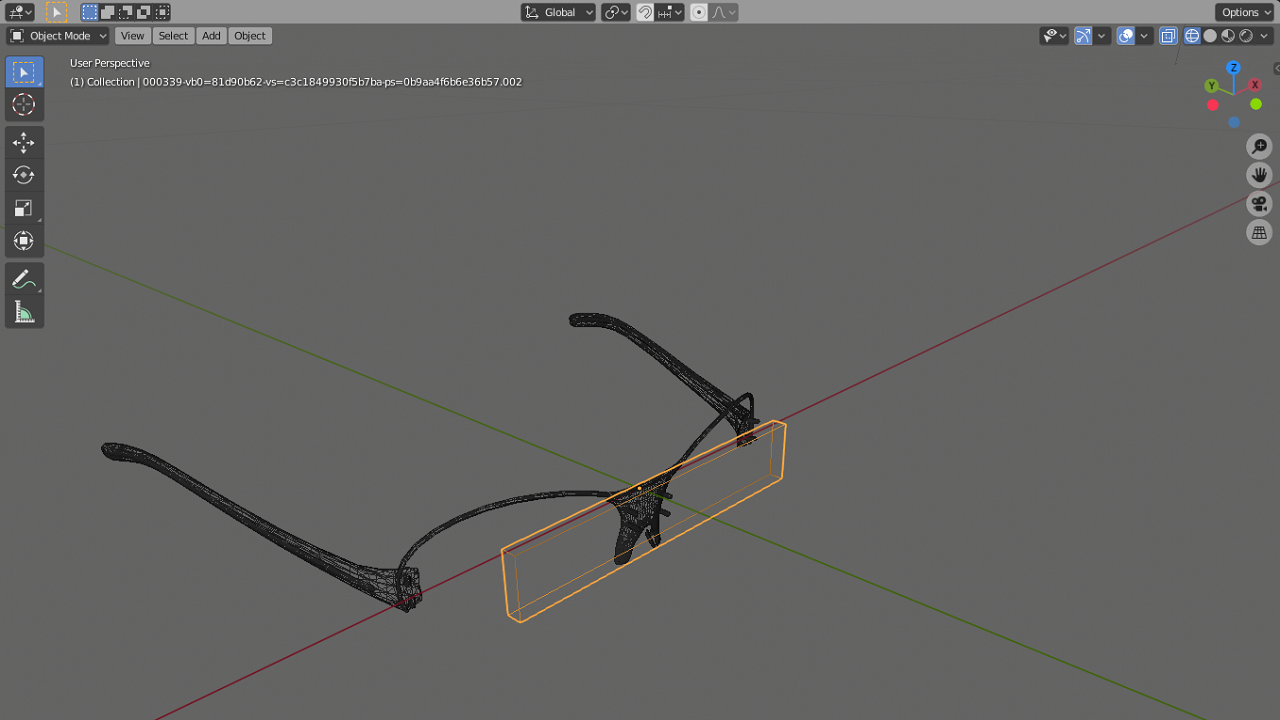1280x720 pixels.
Task: Open the Object menu
Action: pyautogui.click(x=250, y=36)
